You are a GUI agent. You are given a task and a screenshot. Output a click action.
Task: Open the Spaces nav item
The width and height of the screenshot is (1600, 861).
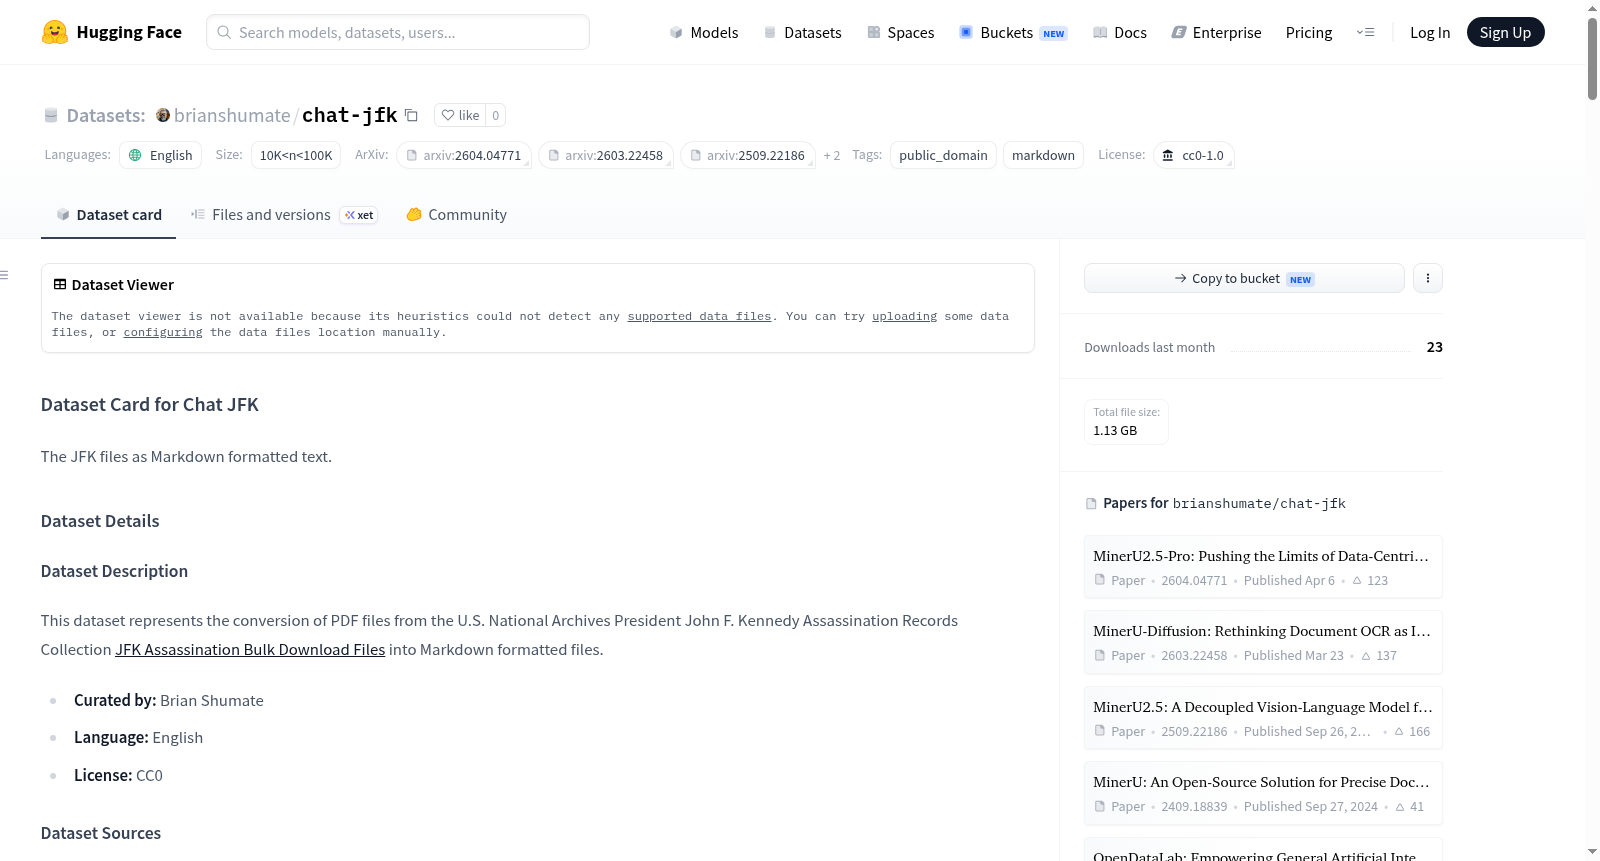pyautogui.click(x=901, y=32)
